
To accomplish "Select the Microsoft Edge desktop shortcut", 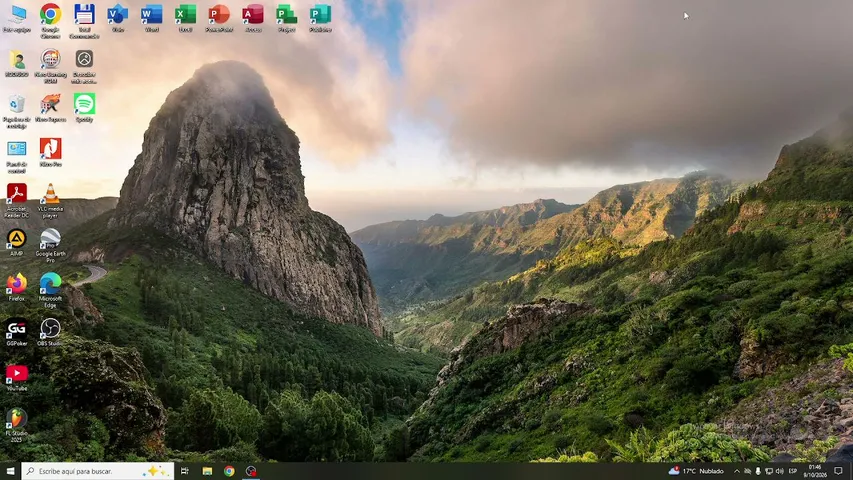I will [x=50, y=290].
